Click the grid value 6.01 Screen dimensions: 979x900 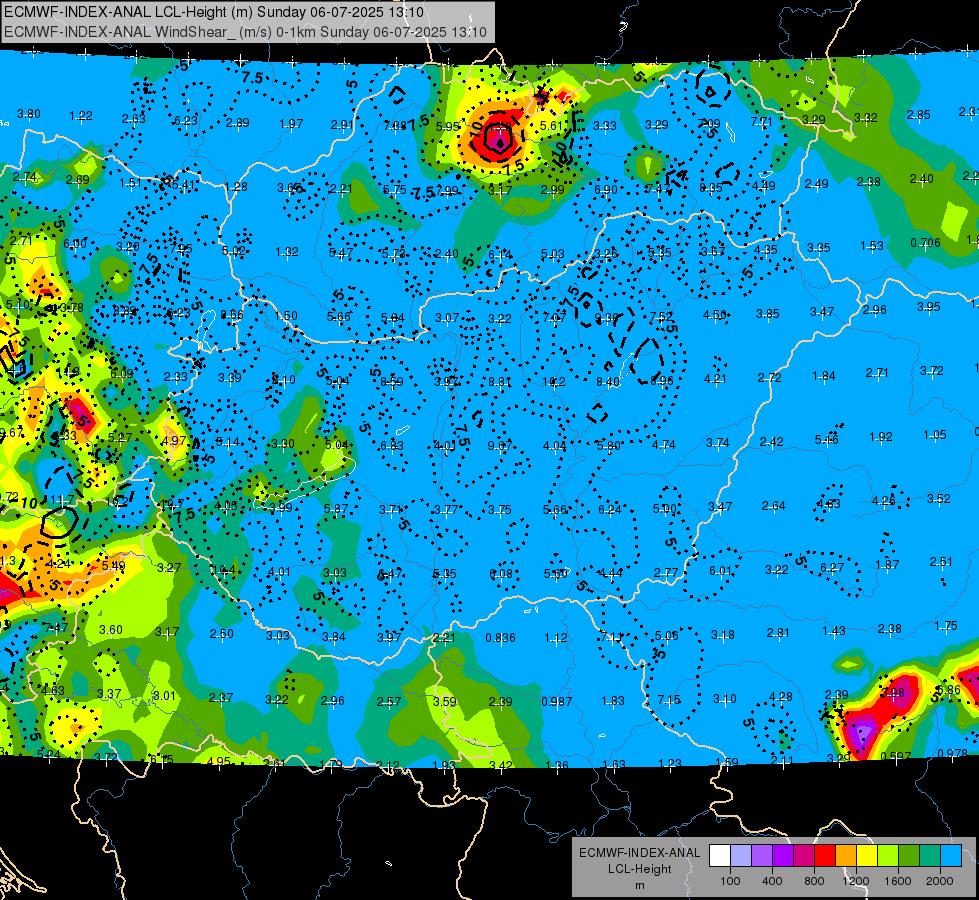pyautogui.click(x=721, y=570)
